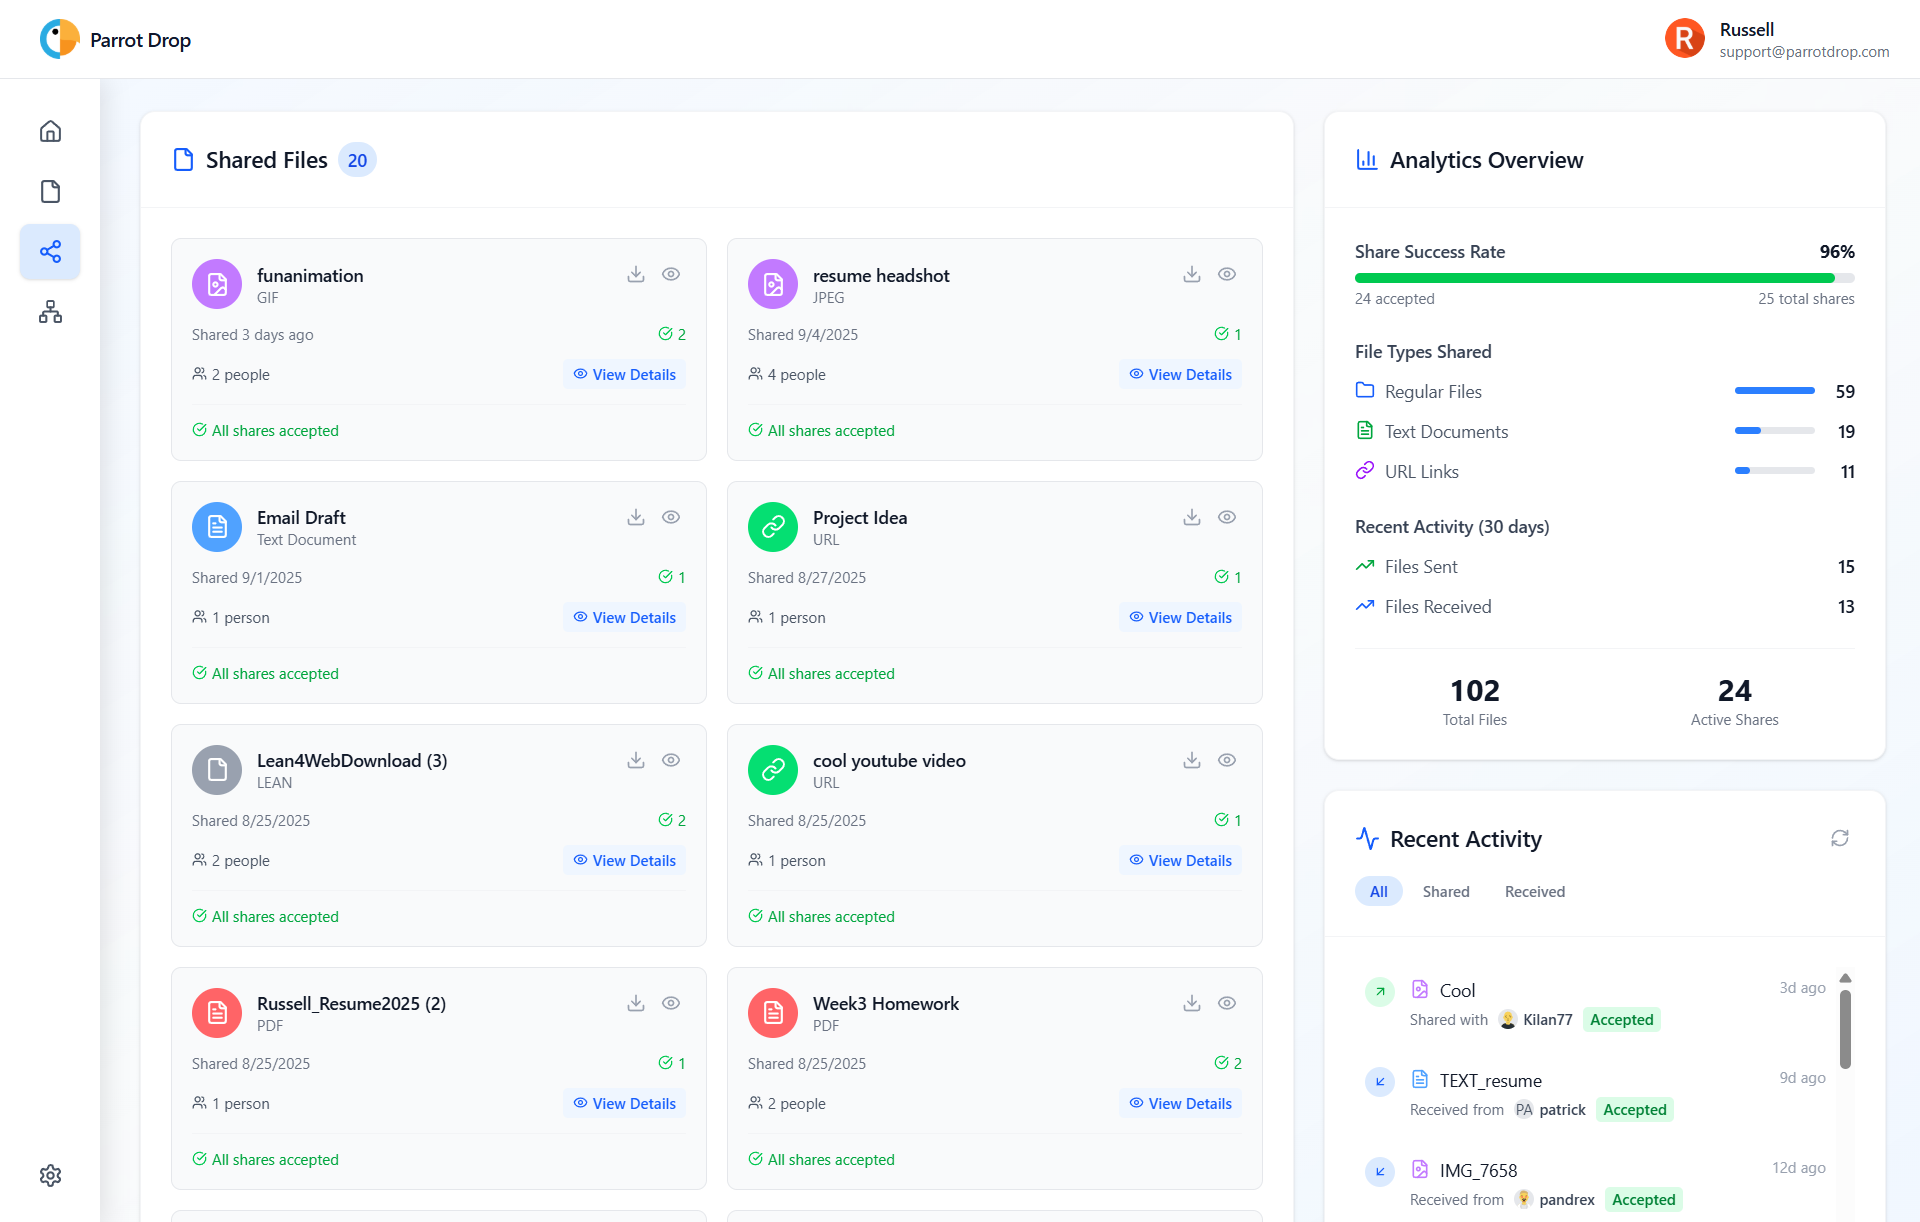
Task: Expand details for Lean4WebDownload (3)
Action: [x=624, y=860]
